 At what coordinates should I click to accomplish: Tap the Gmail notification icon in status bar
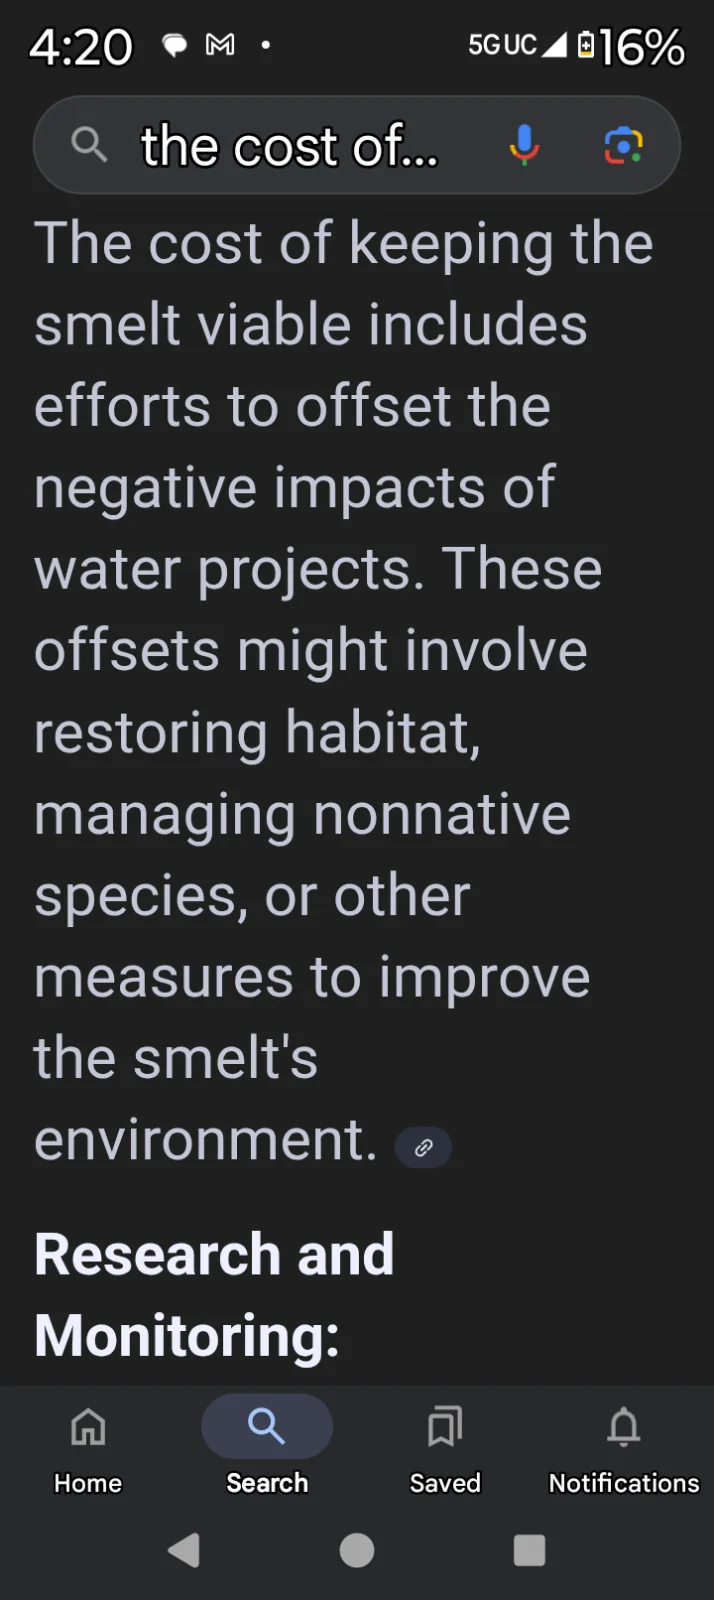pyautogui.click(x=220, y=45)
